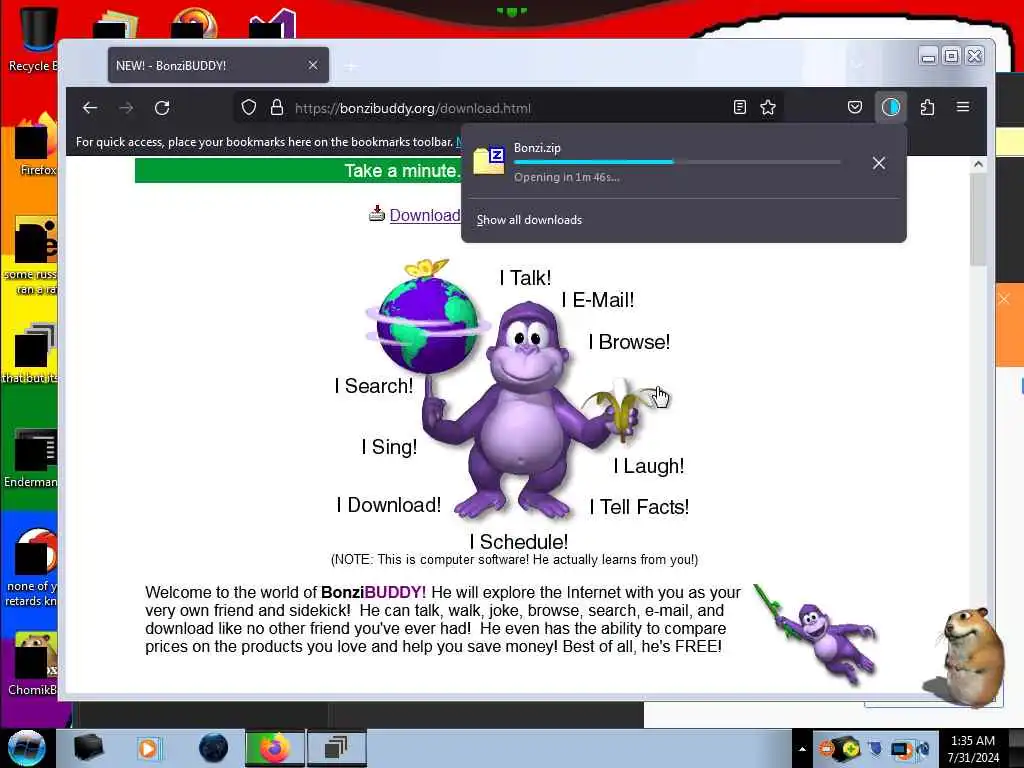Click the padlock site security icon
Viewport: 1024px width, 768px height.
coord(277,107)
